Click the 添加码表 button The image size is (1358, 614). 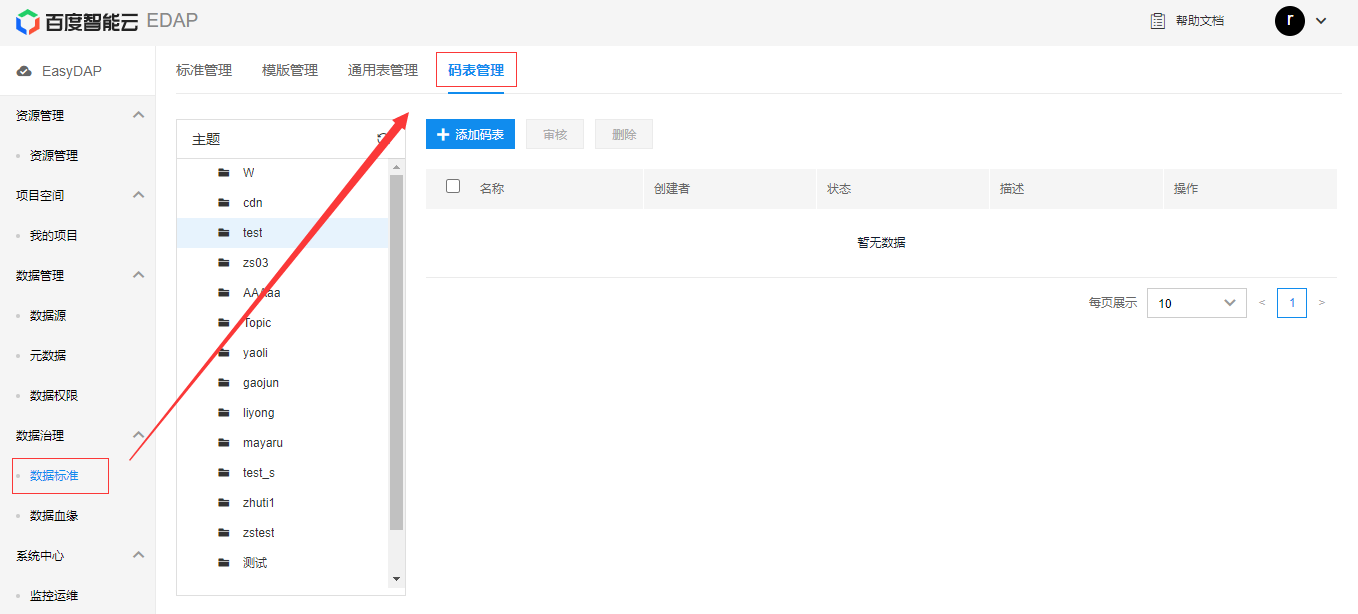point(470,134)
